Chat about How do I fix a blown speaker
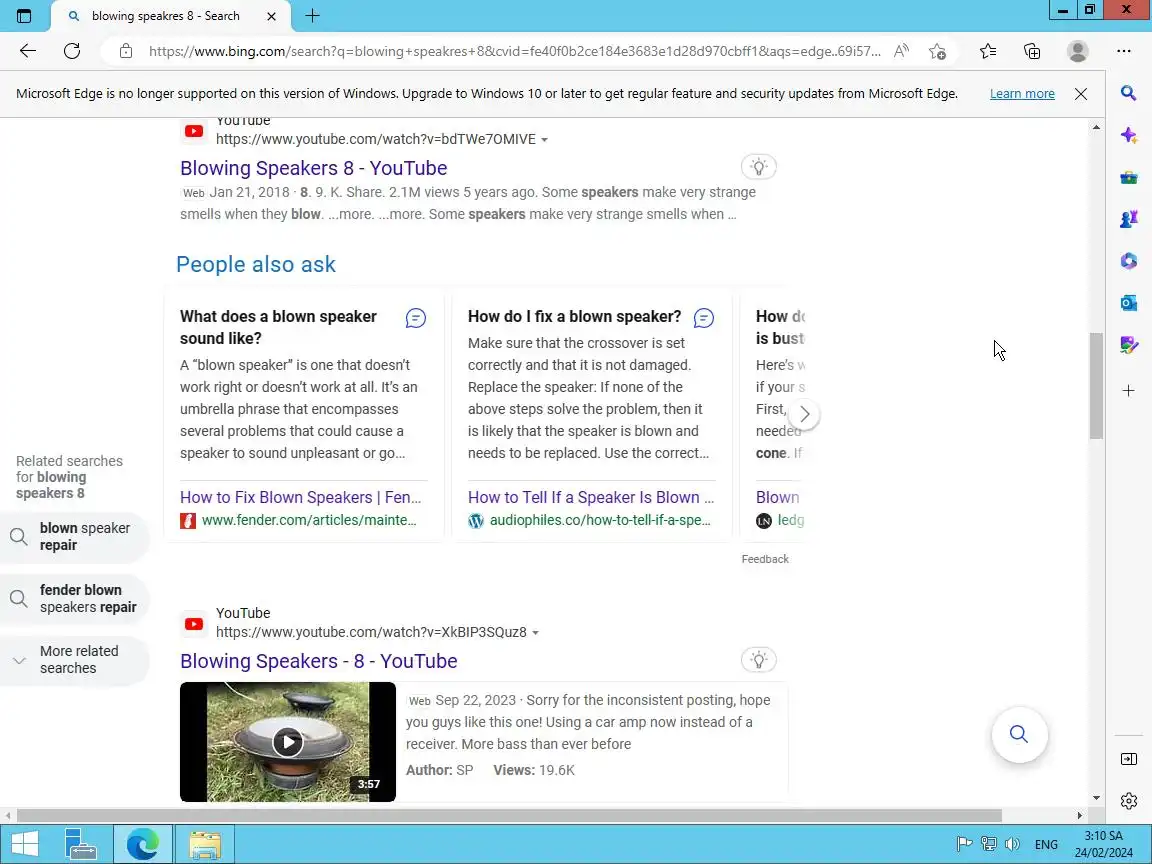Viewport: 1152px width, 864px height. click(704, 318)
